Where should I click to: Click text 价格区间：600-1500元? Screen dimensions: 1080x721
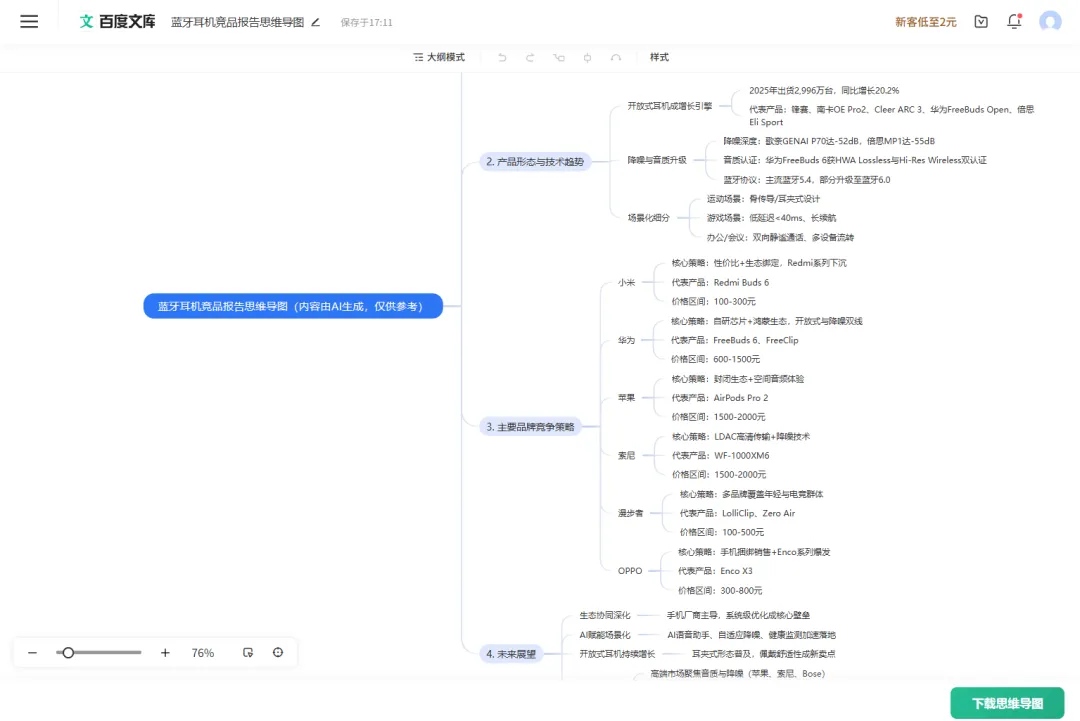click(x=715, y=359)
